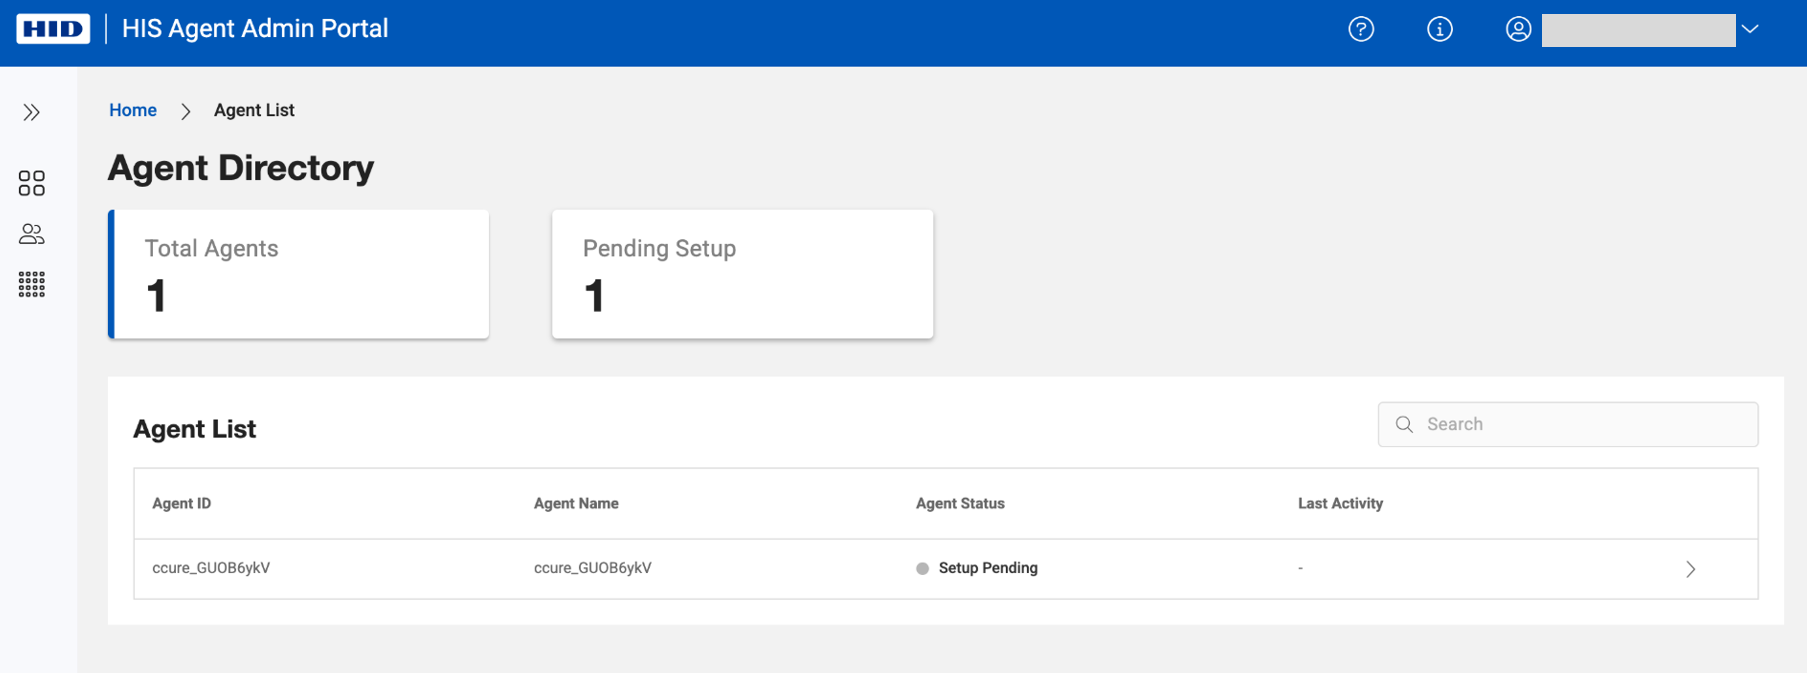The image size is (1807, 673).
Task: Click the Last Activity column header
Action: [x=1340, y=503]
